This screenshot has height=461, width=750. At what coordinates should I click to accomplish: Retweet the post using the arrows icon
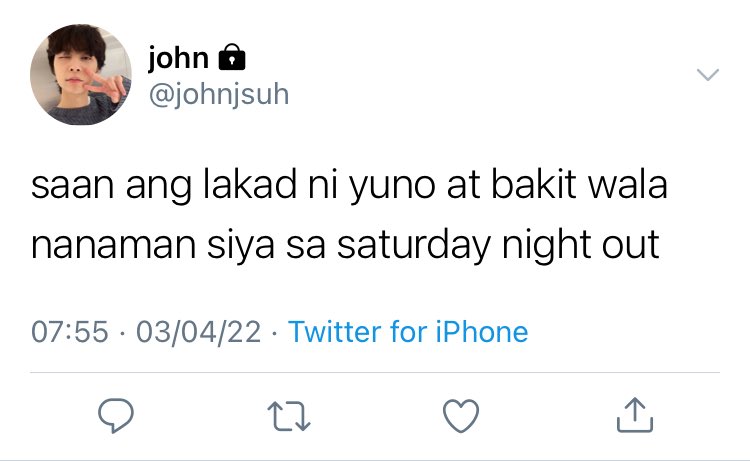[x=289, y=416]
